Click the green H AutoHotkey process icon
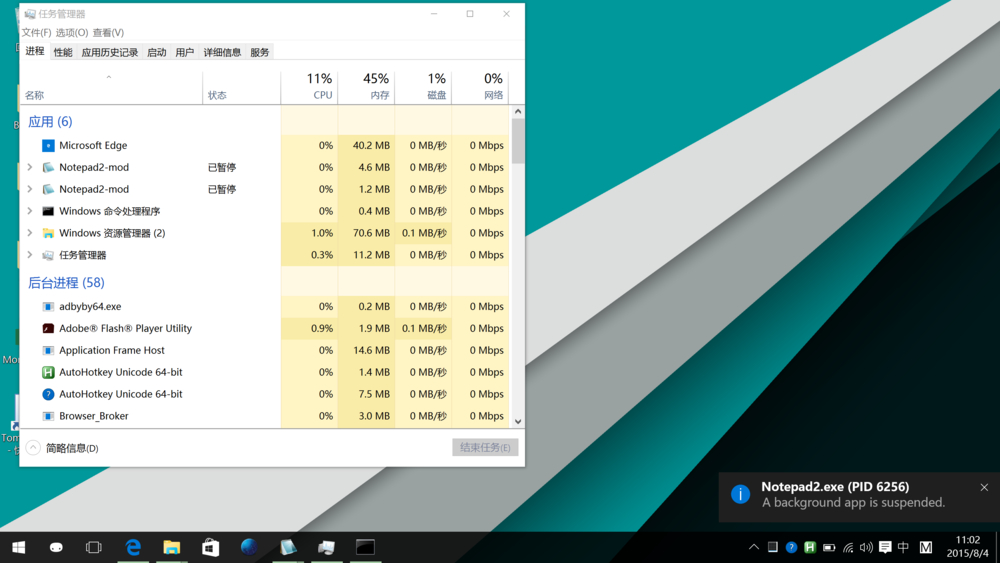The height and width of the screenshot is (563, 1000). (48, 372)
